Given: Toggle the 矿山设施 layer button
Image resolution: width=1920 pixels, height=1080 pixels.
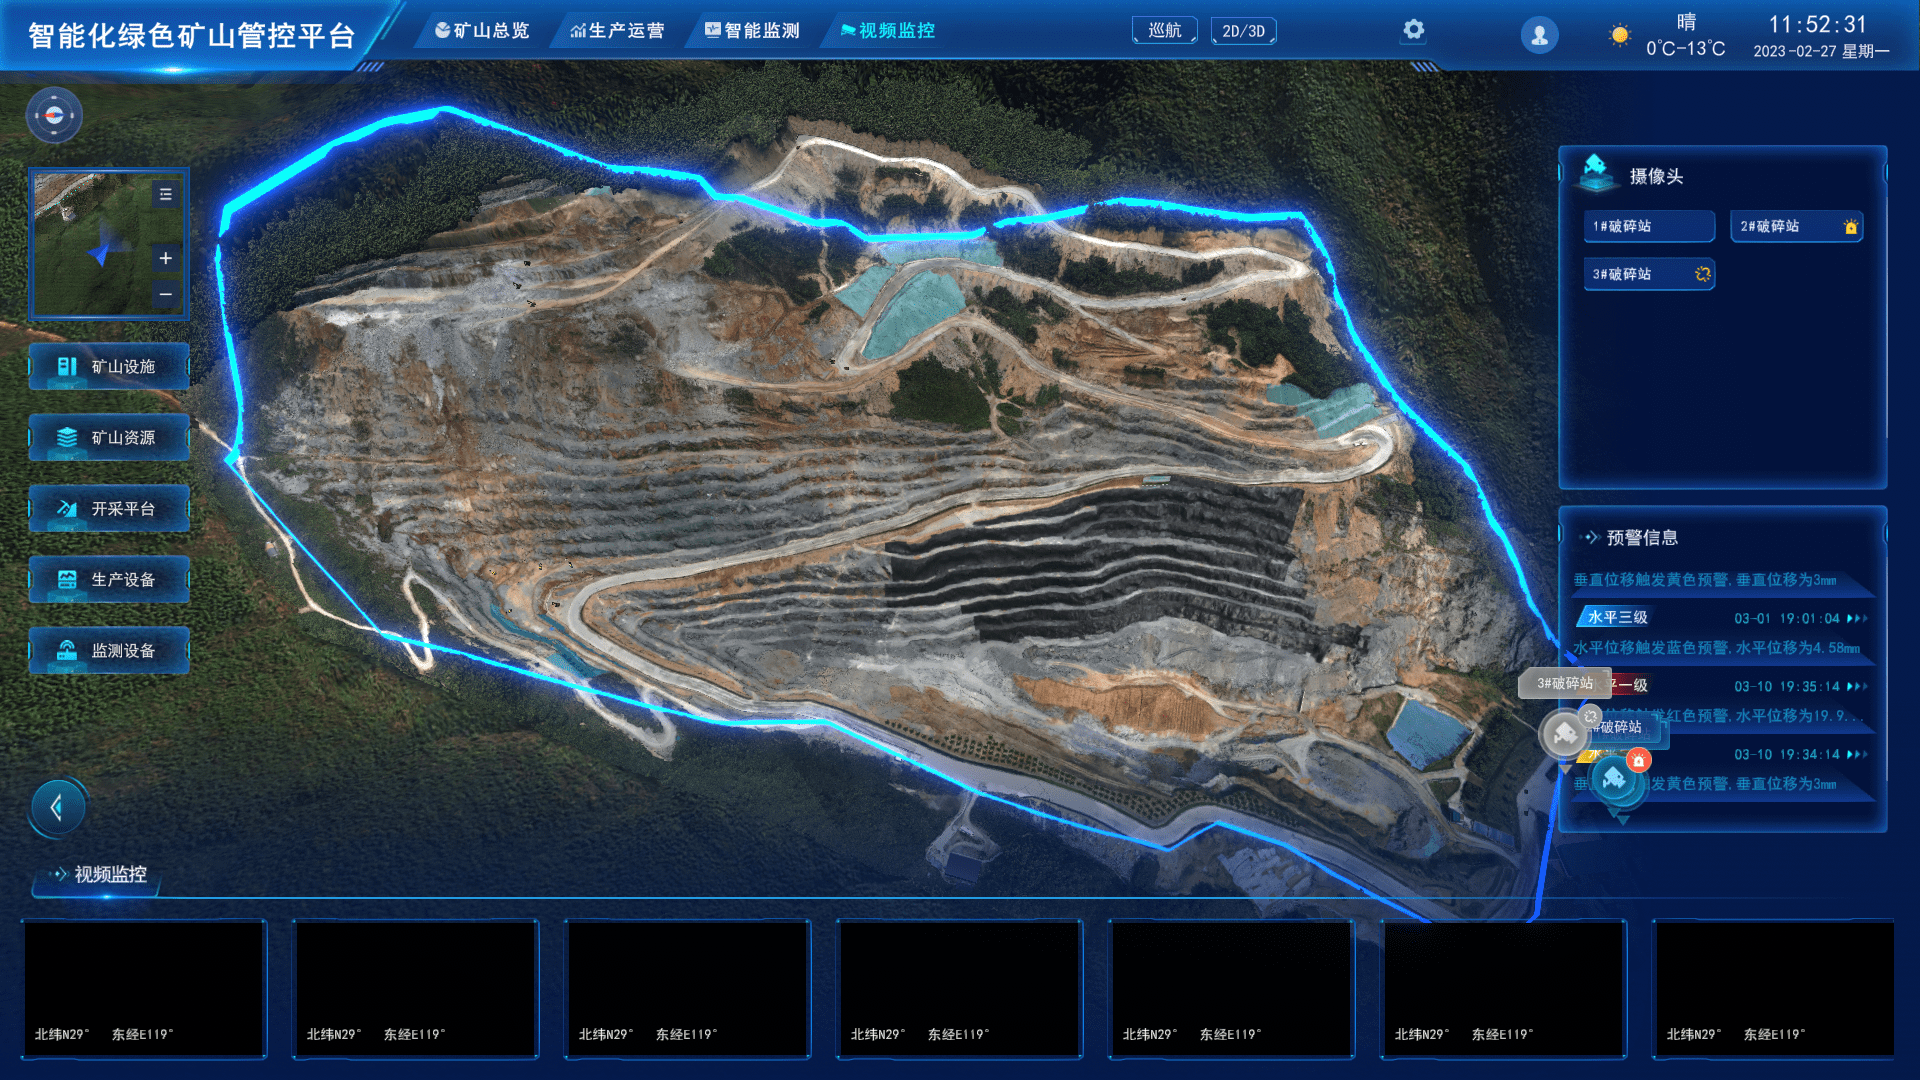Looking at the screenshot, I should [109, 366].
